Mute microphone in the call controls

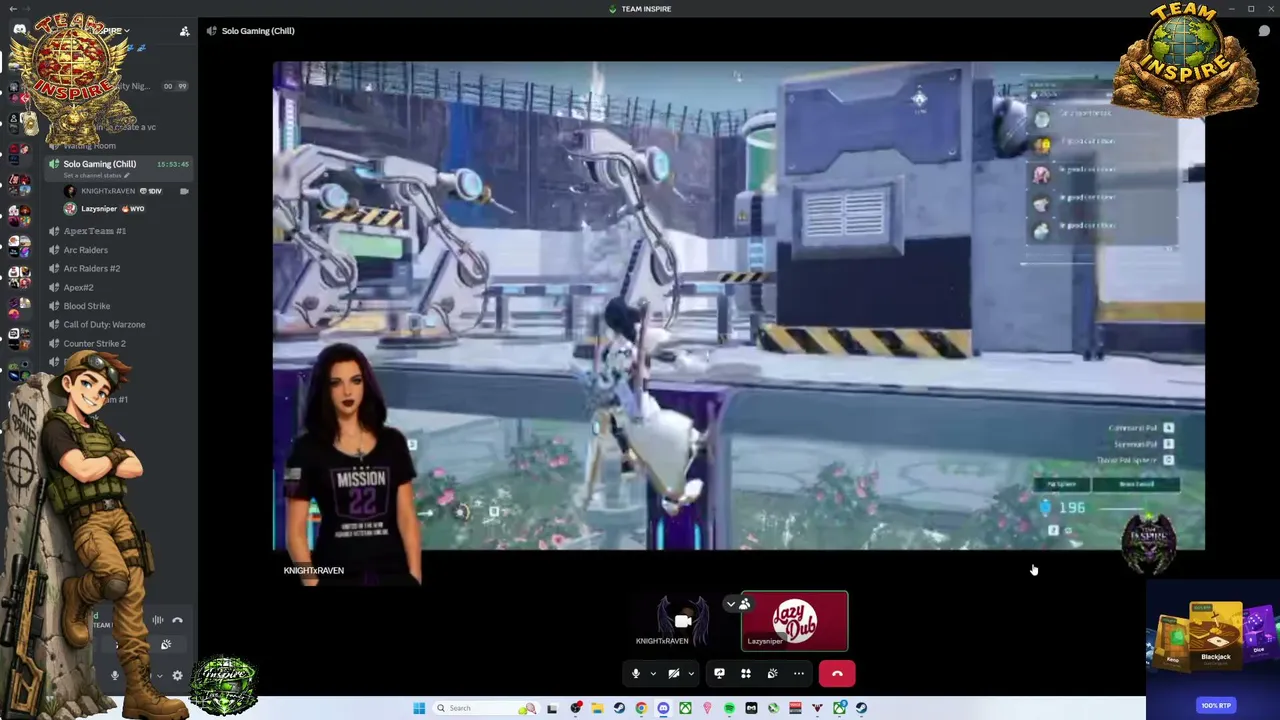(635, 674)
